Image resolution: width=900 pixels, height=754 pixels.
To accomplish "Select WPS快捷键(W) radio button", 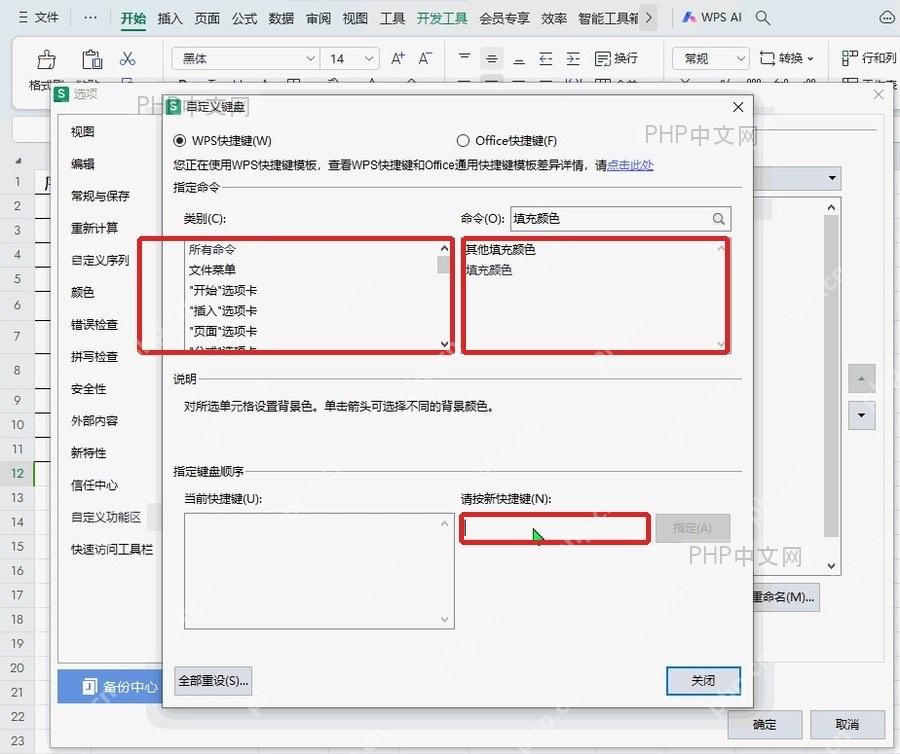I will click(180, 141).
